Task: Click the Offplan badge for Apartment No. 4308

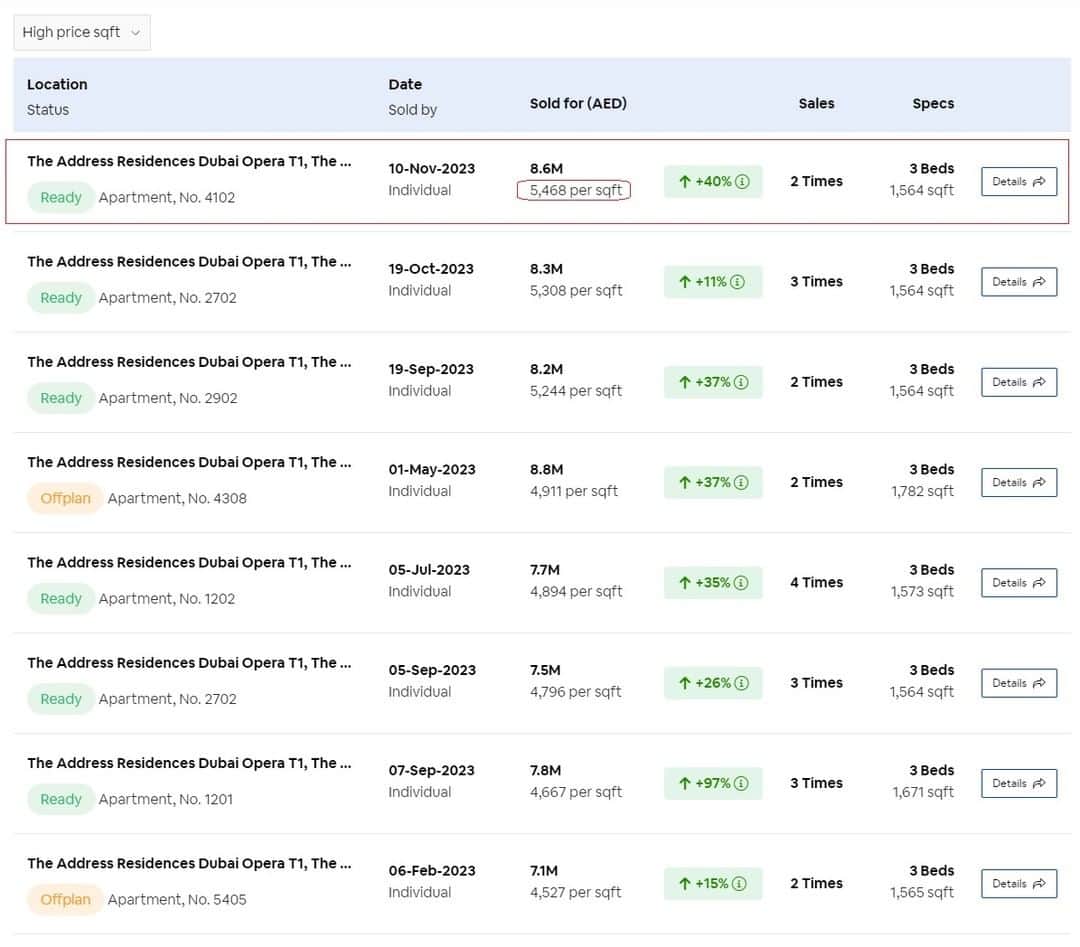Action: coord(65,498)
